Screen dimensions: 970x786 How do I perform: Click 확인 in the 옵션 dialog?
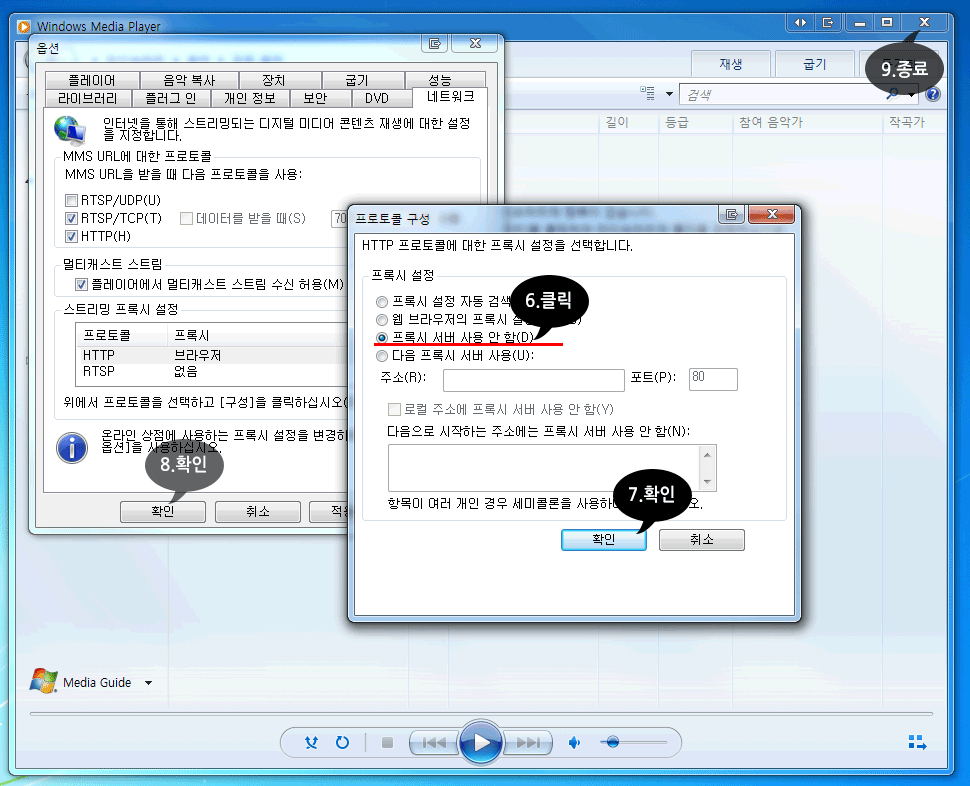[x=163, y=511]
